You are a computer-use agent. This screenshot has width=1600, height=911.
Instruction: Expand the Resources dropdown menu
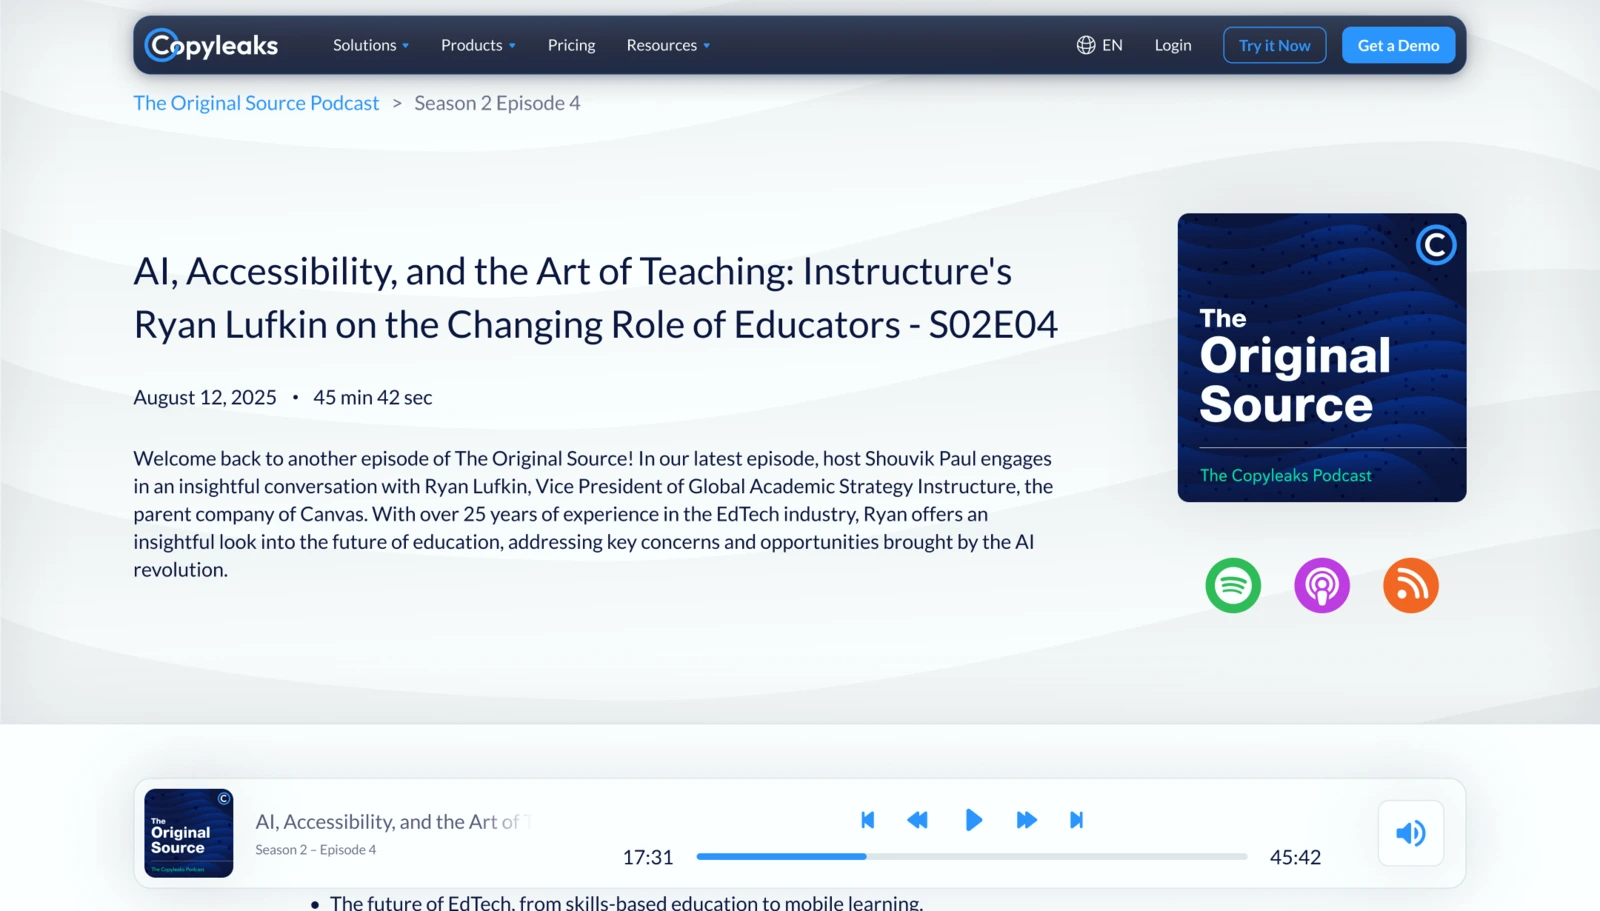coord(668,45)
